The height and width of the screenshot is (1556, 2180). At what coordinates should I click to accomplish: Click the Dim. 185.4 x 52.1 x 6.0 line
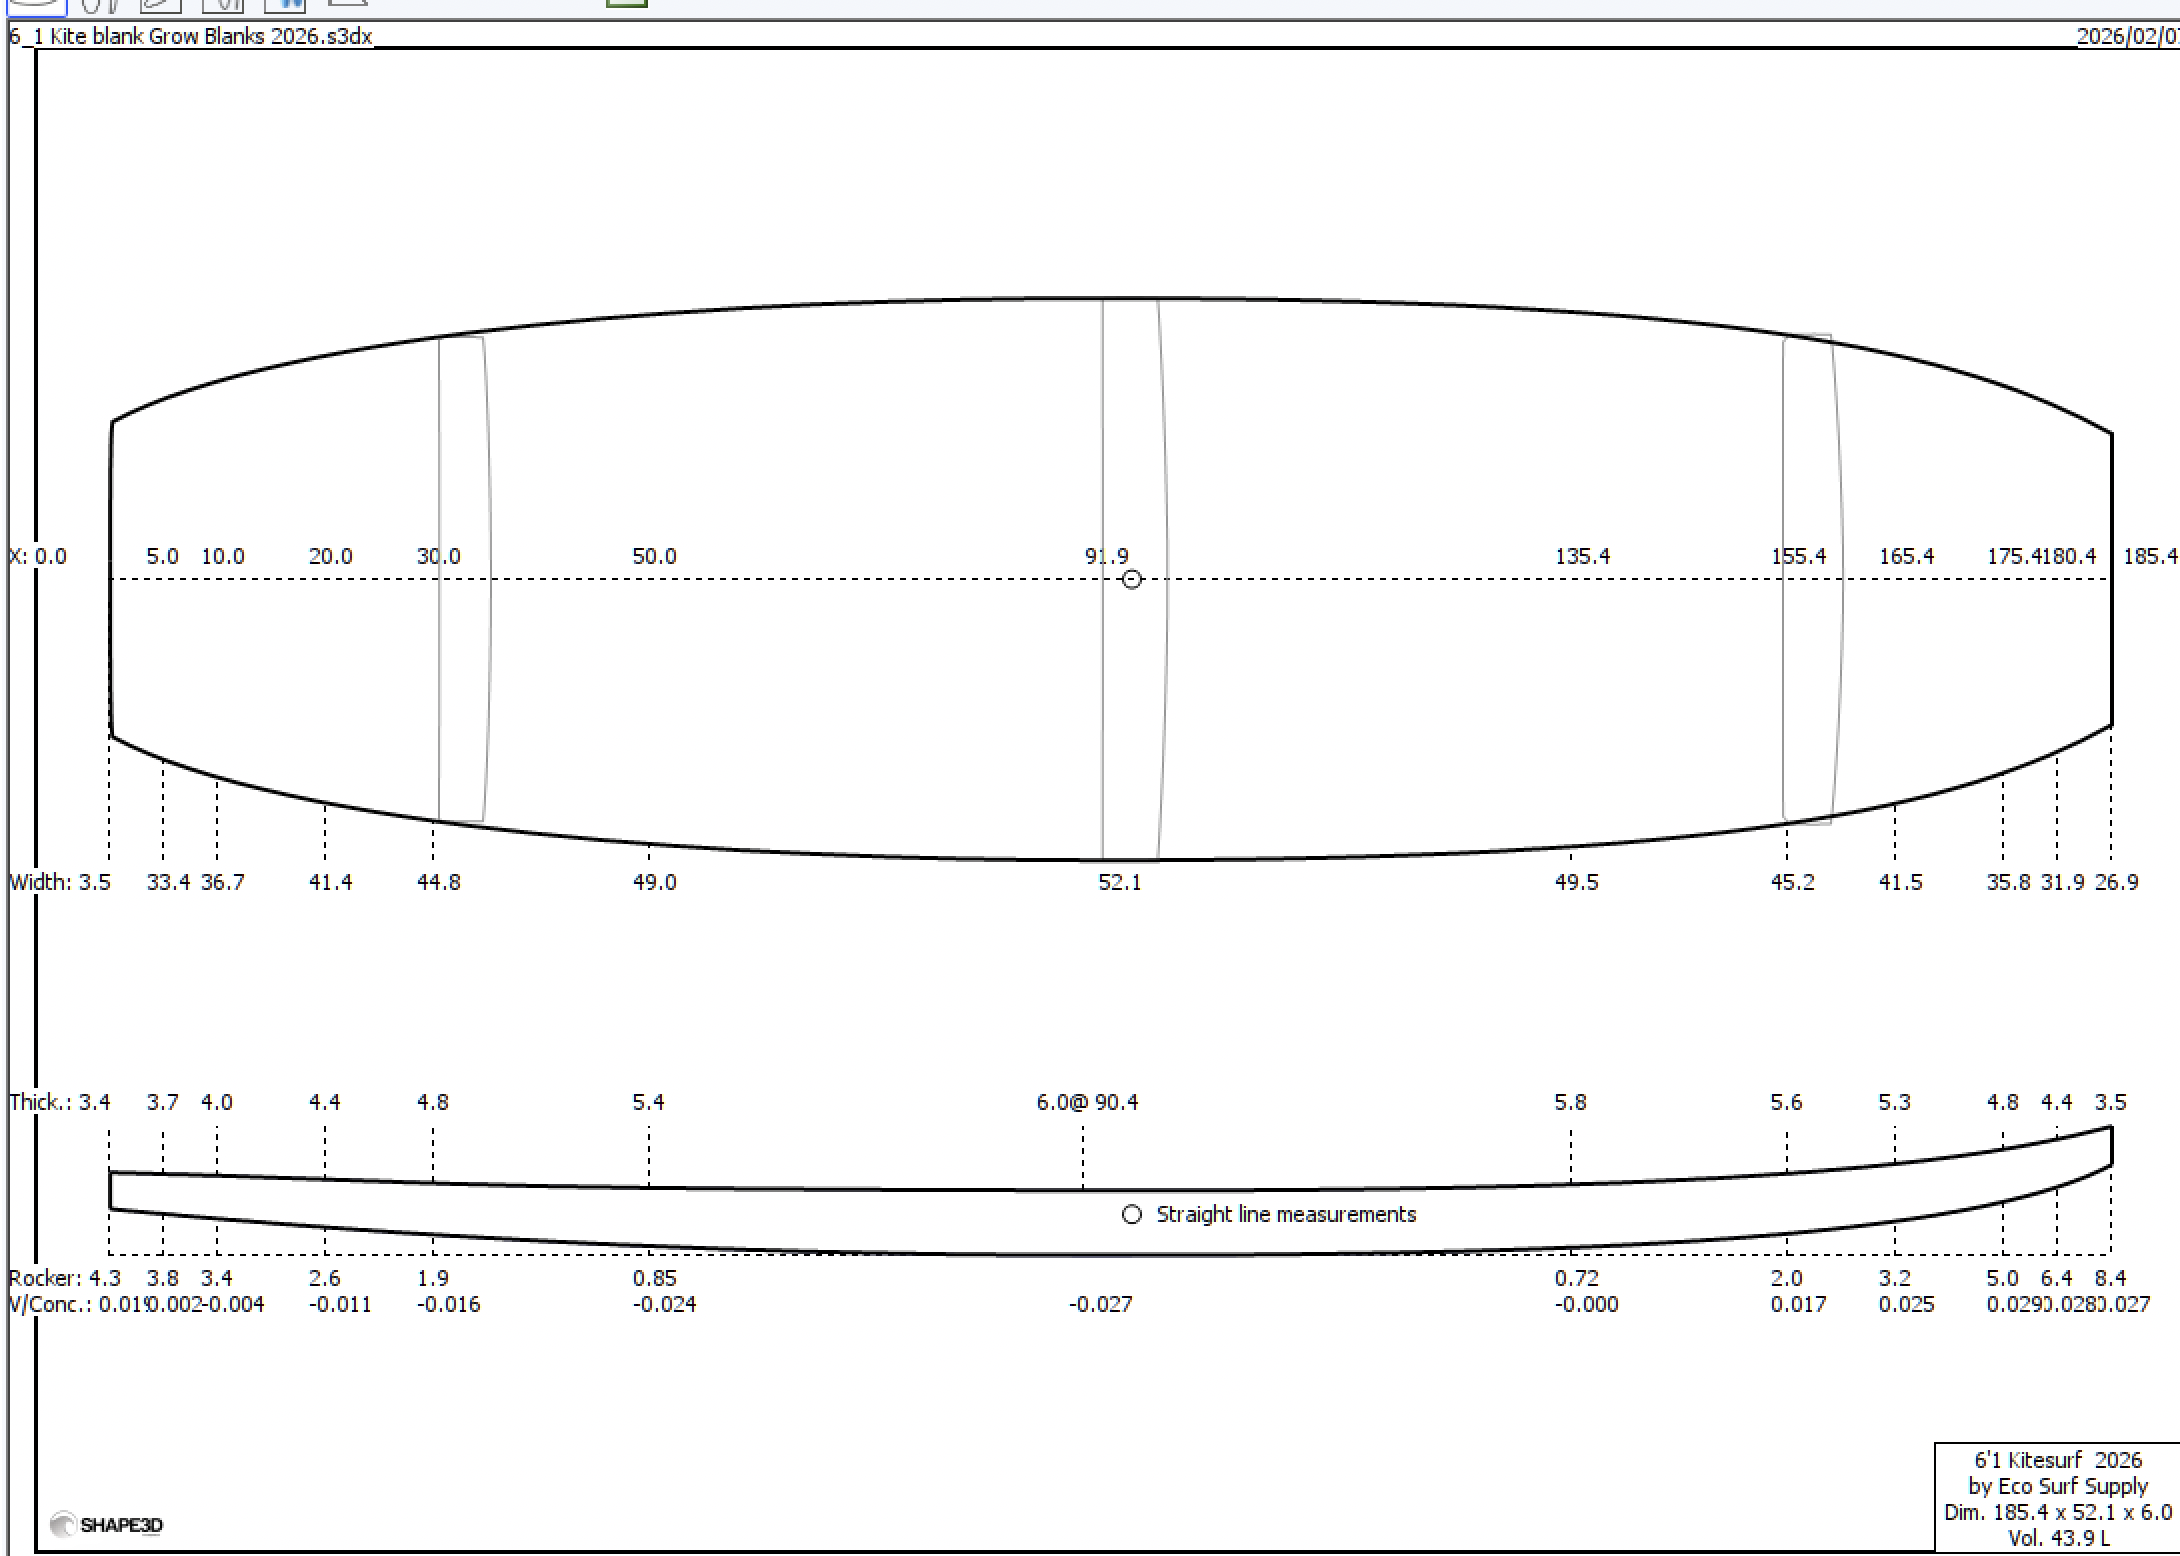click(x=2058, y=1512)
